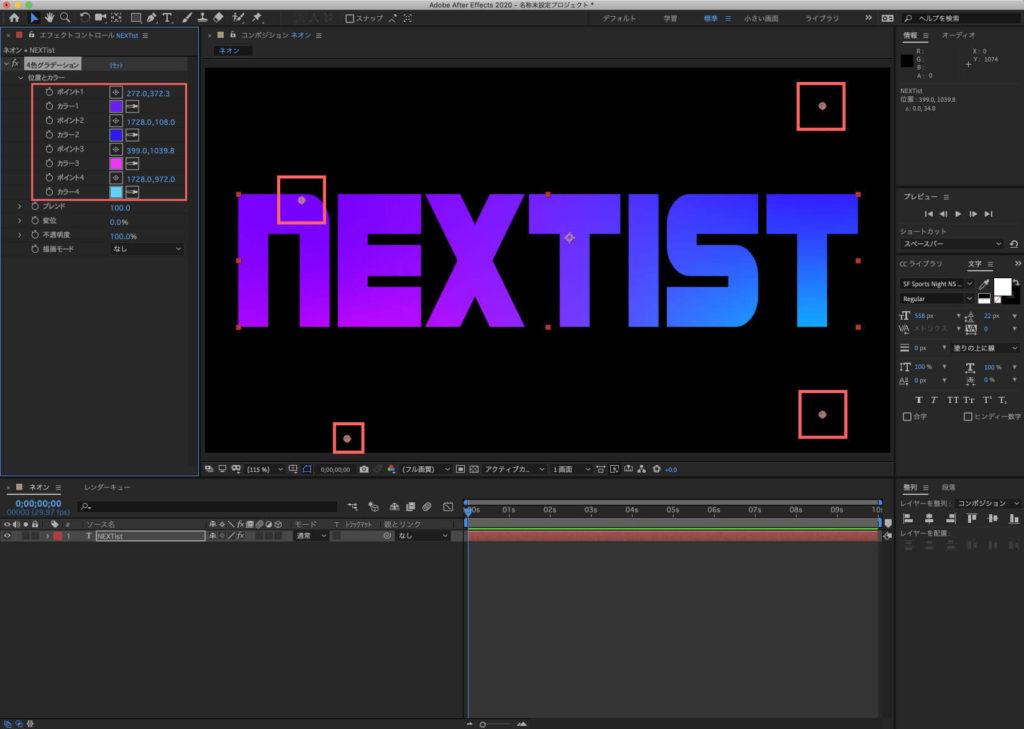The image size is (1024, 729).
Task: Select the Camera tool
Action: [x=101, y=18]
